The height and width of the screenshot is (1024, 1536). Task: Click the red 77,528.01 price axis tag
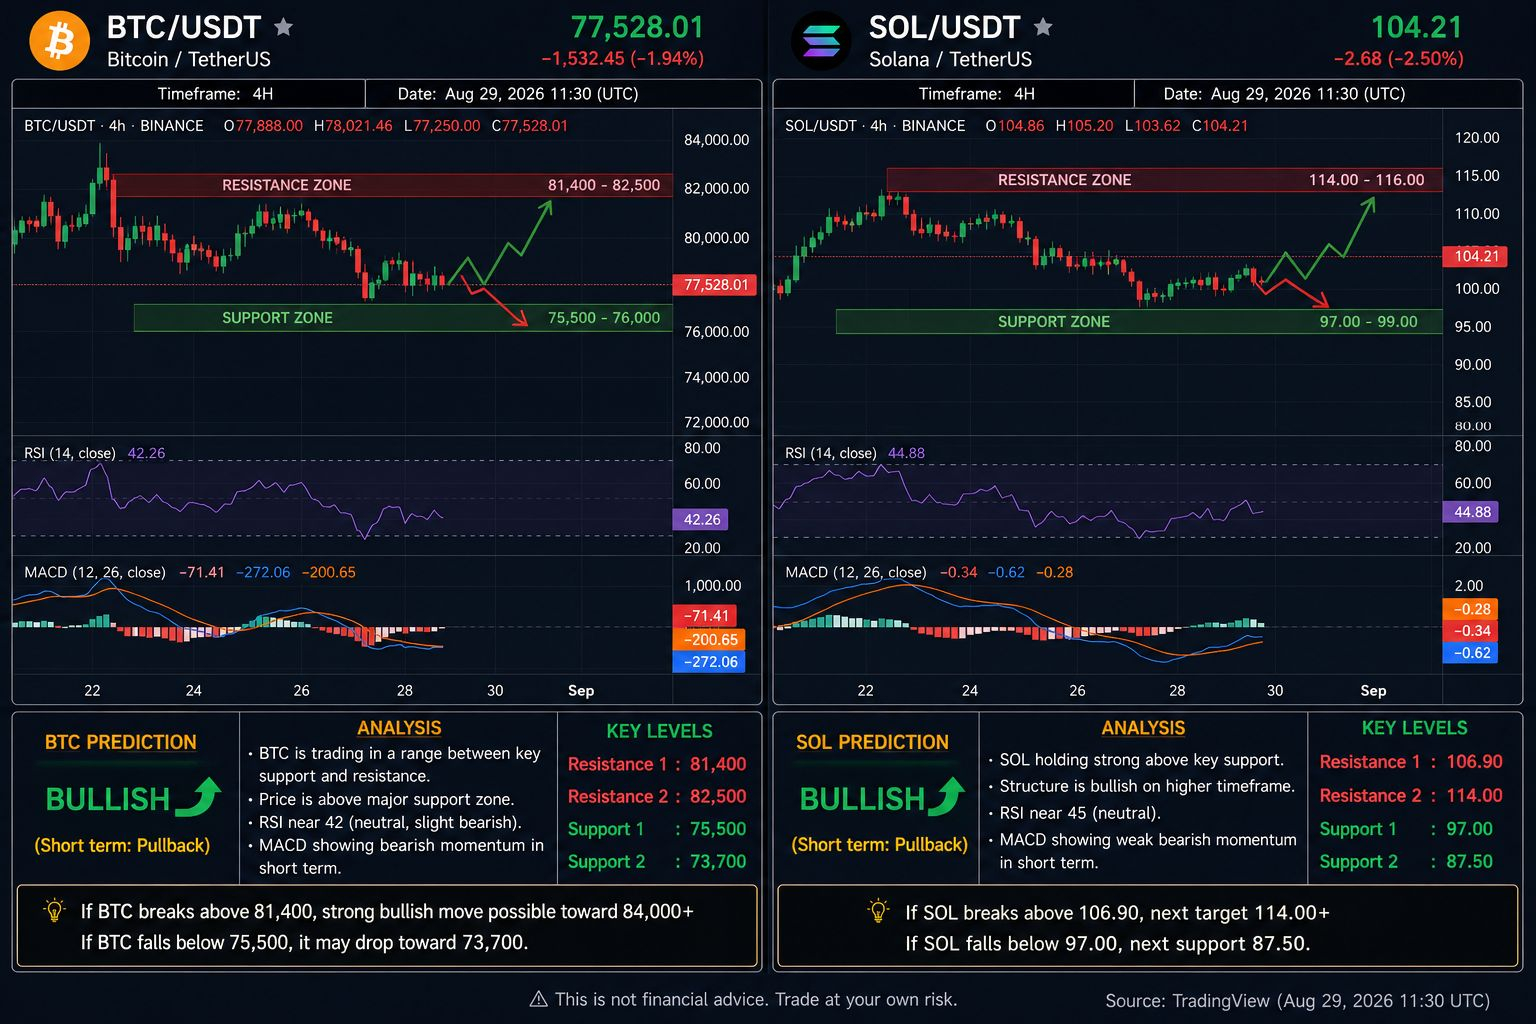tap(715, 285)
